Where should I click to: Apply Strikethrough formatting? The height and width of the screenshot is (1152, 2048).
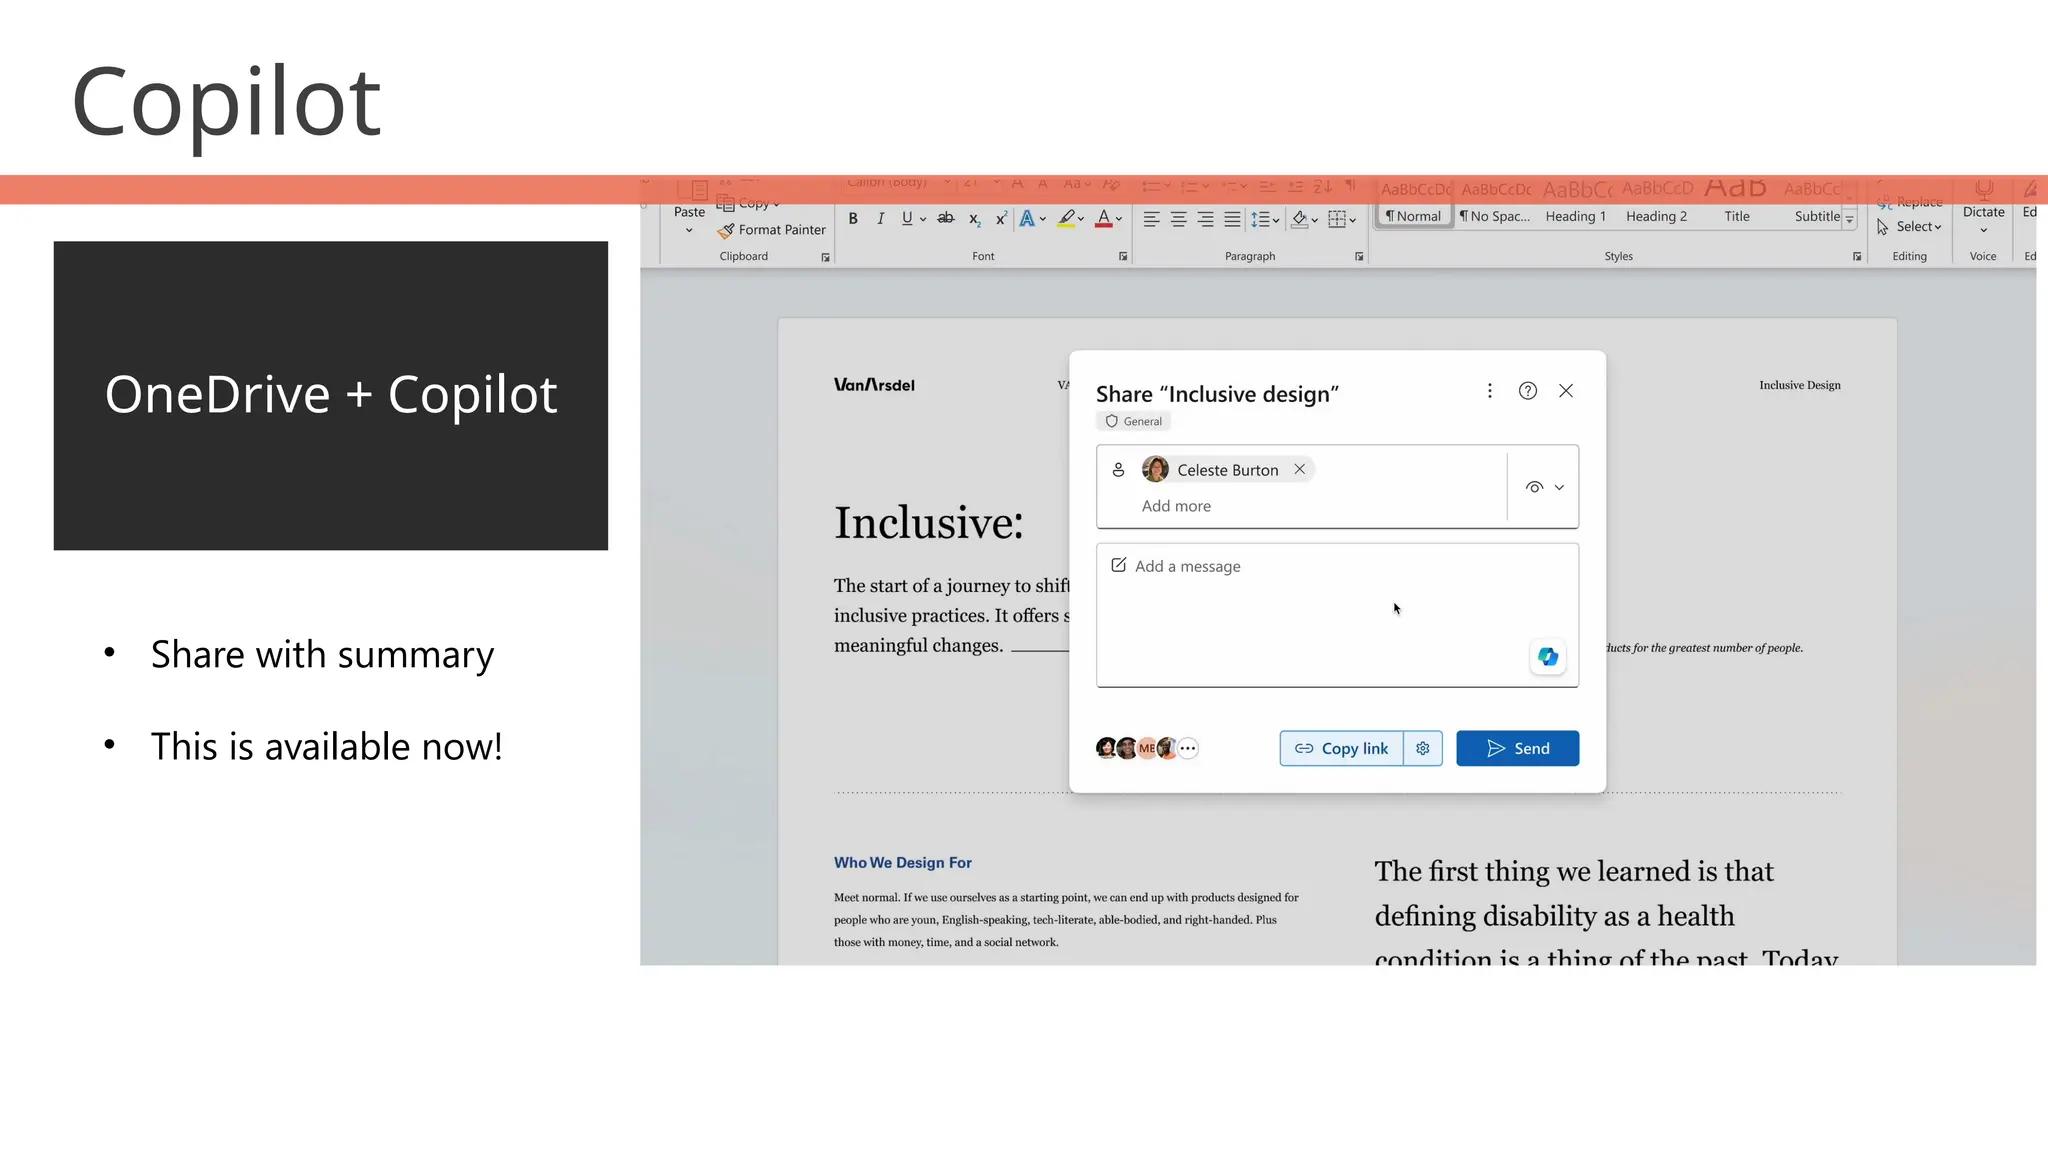click(x=946, y=219)
